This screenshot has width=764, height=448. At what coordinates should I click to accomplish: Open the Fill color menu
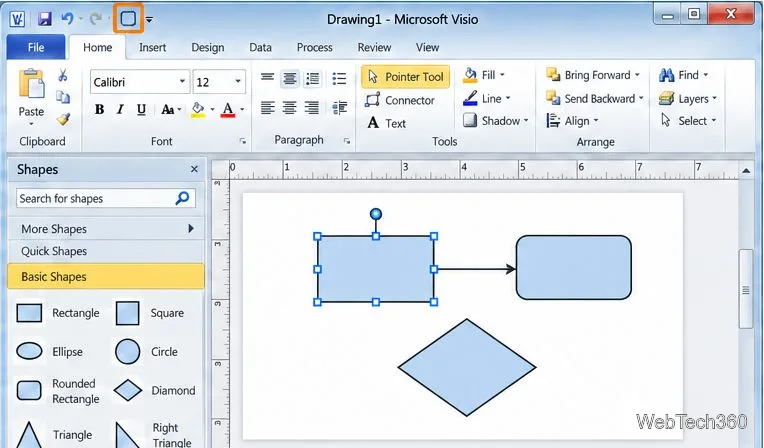pos(483,75)
